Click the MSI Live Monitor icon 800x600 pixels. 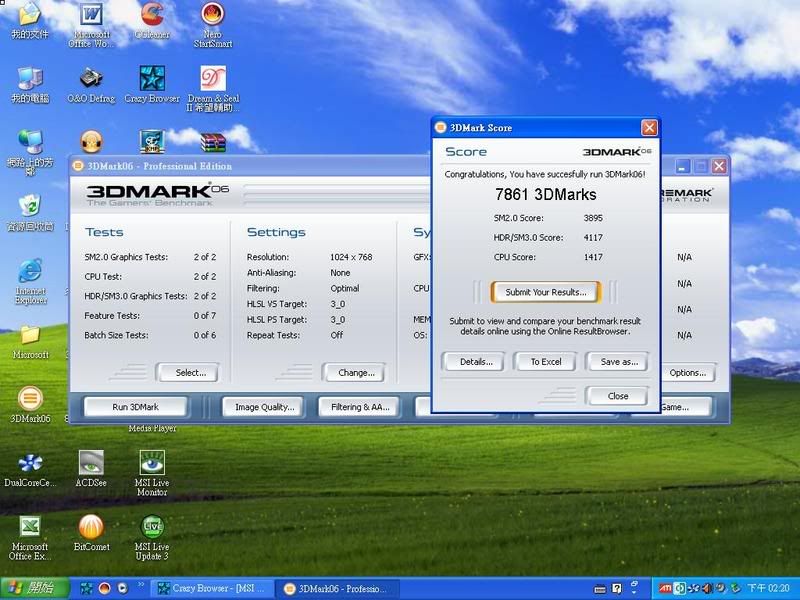pos(152,463)
